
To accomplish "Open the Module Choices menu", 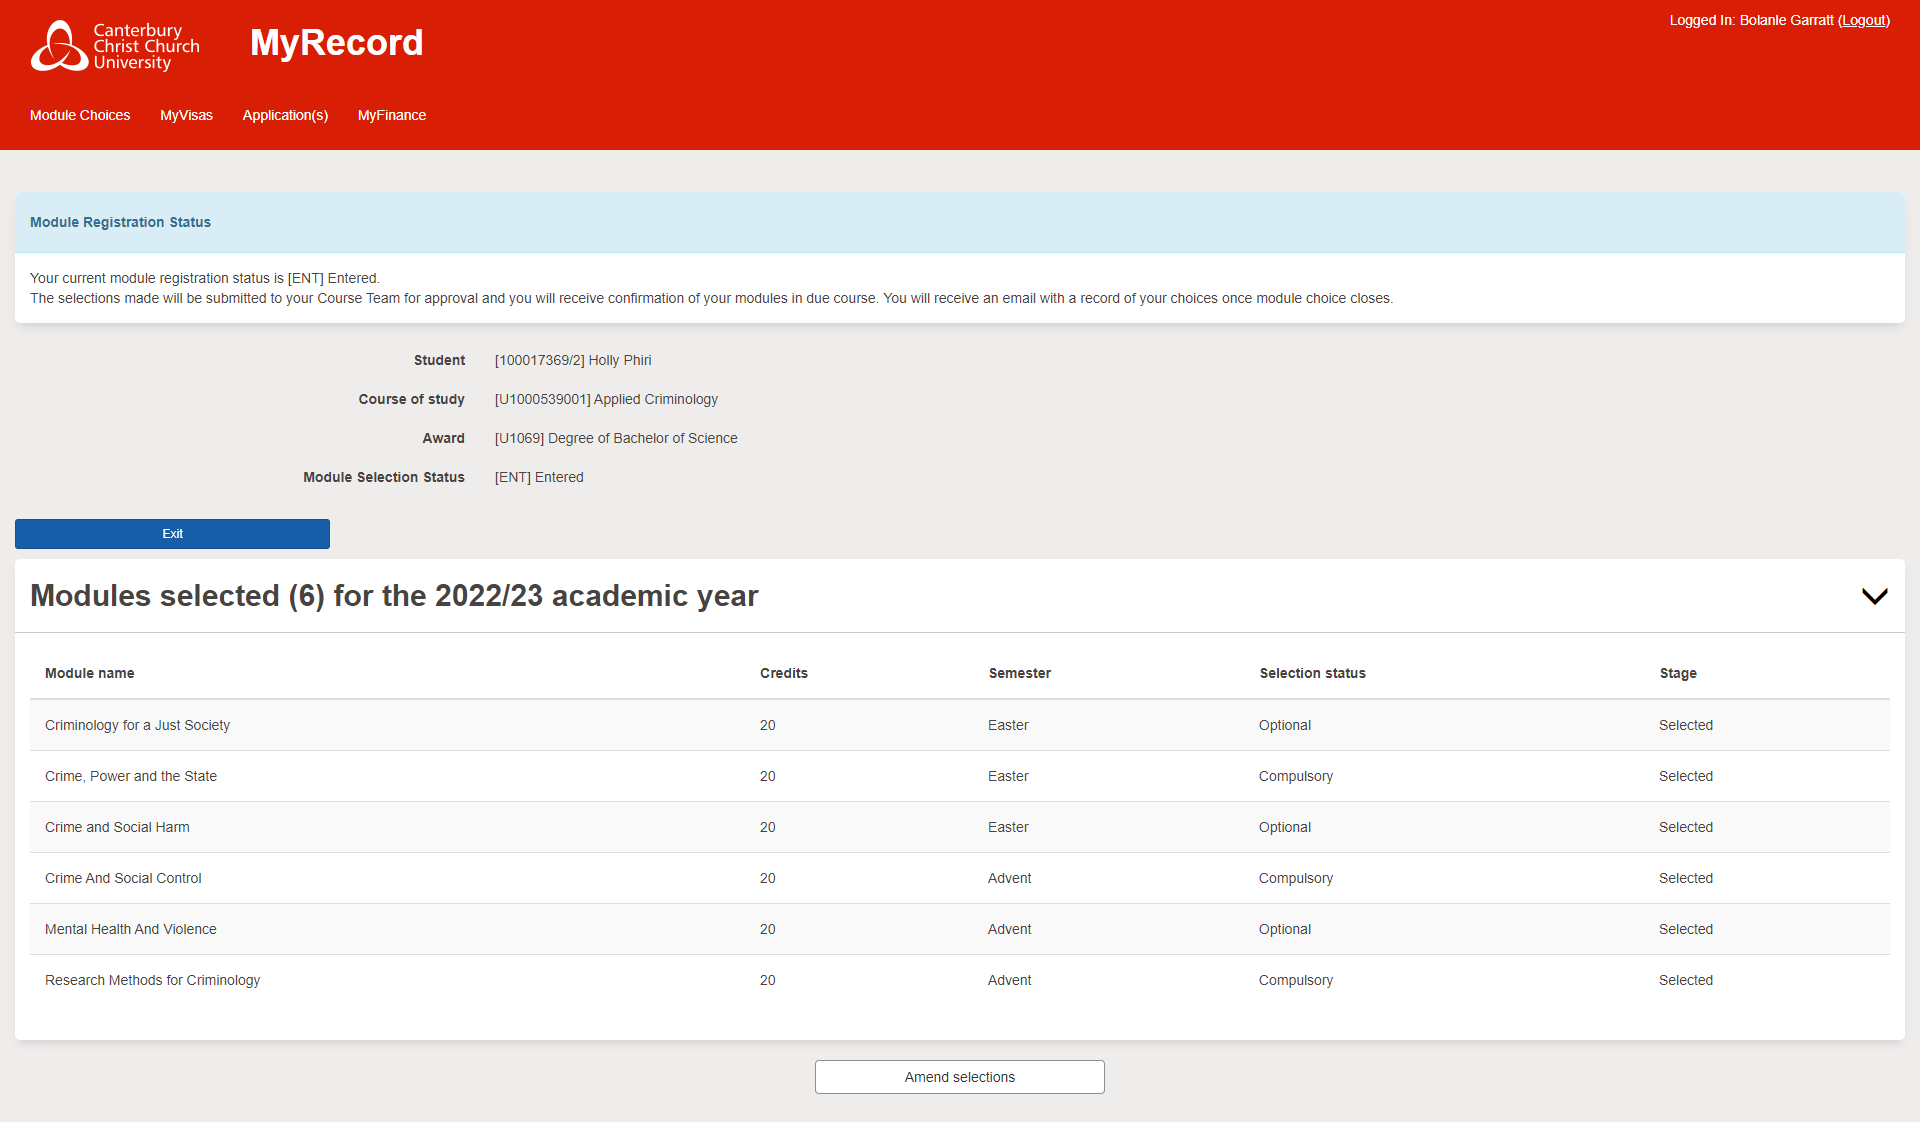I will (x=80, y=115).
